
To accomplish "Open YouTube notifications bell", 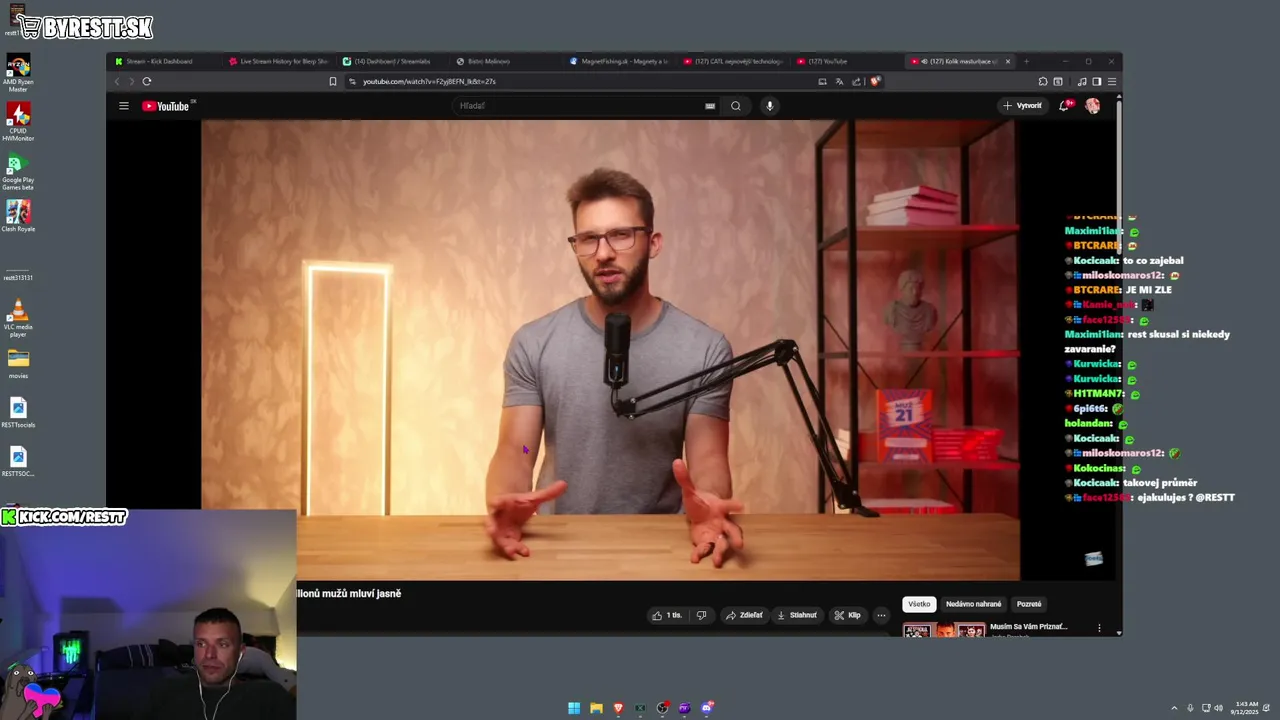I will (1065, 106).
